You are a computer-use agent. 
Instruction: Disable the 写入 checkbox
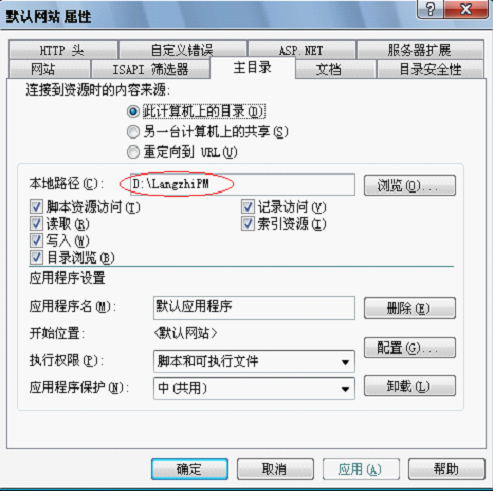pos(36,240)
